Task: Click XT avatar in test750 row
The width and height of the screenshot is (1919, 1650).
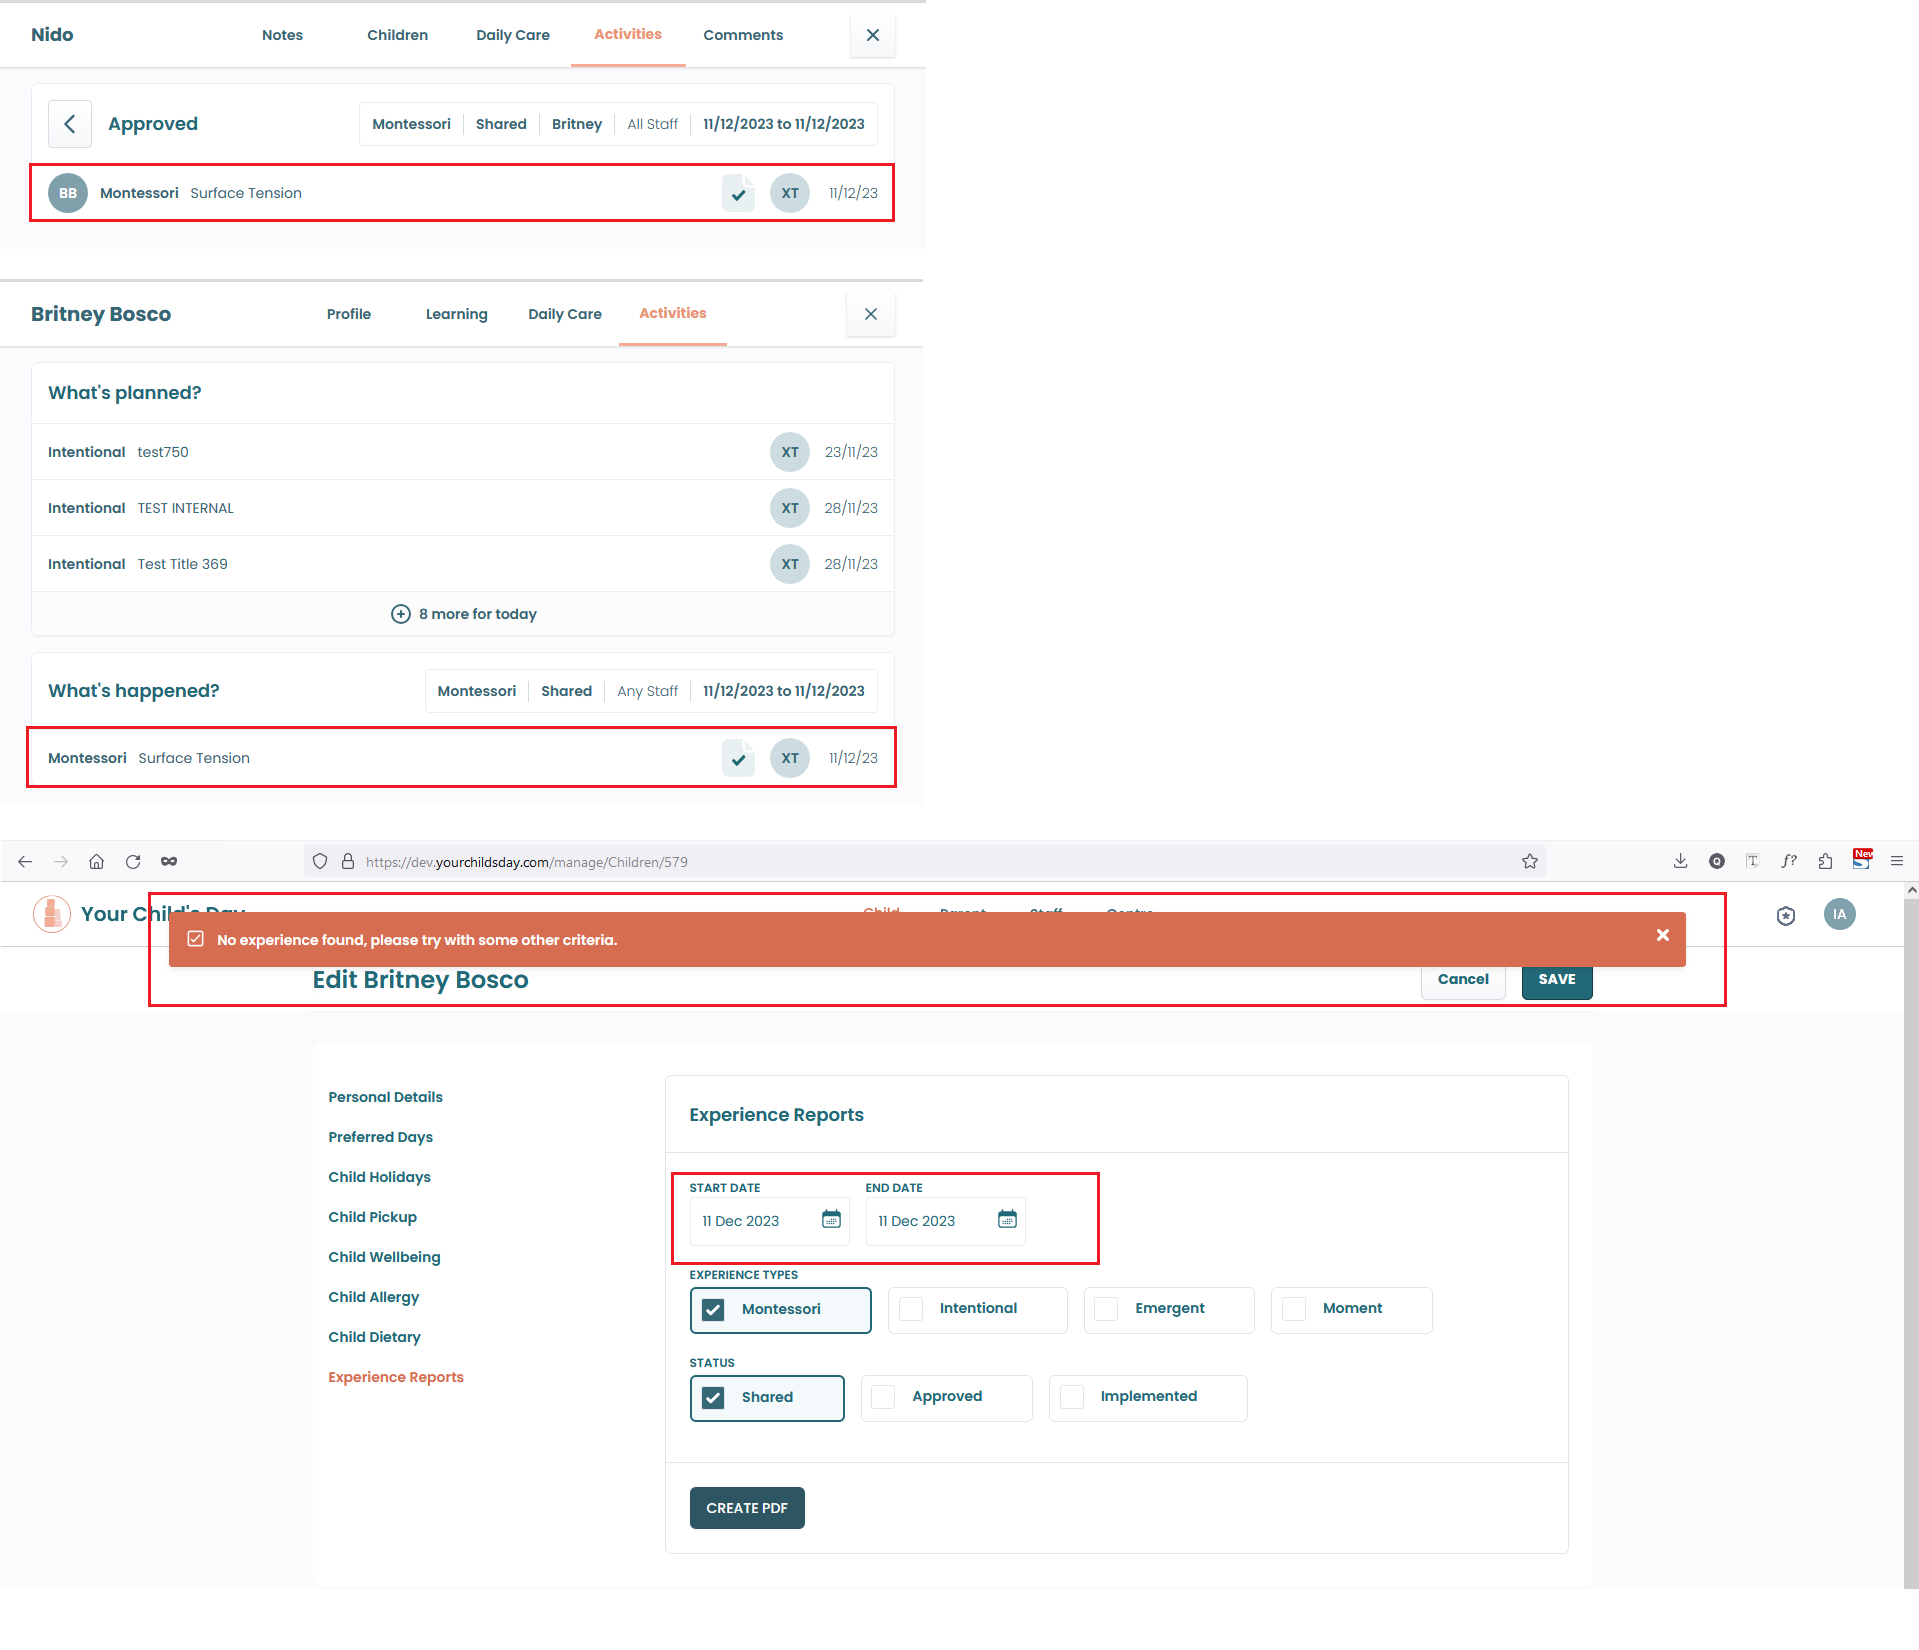Action: (790, 452)
